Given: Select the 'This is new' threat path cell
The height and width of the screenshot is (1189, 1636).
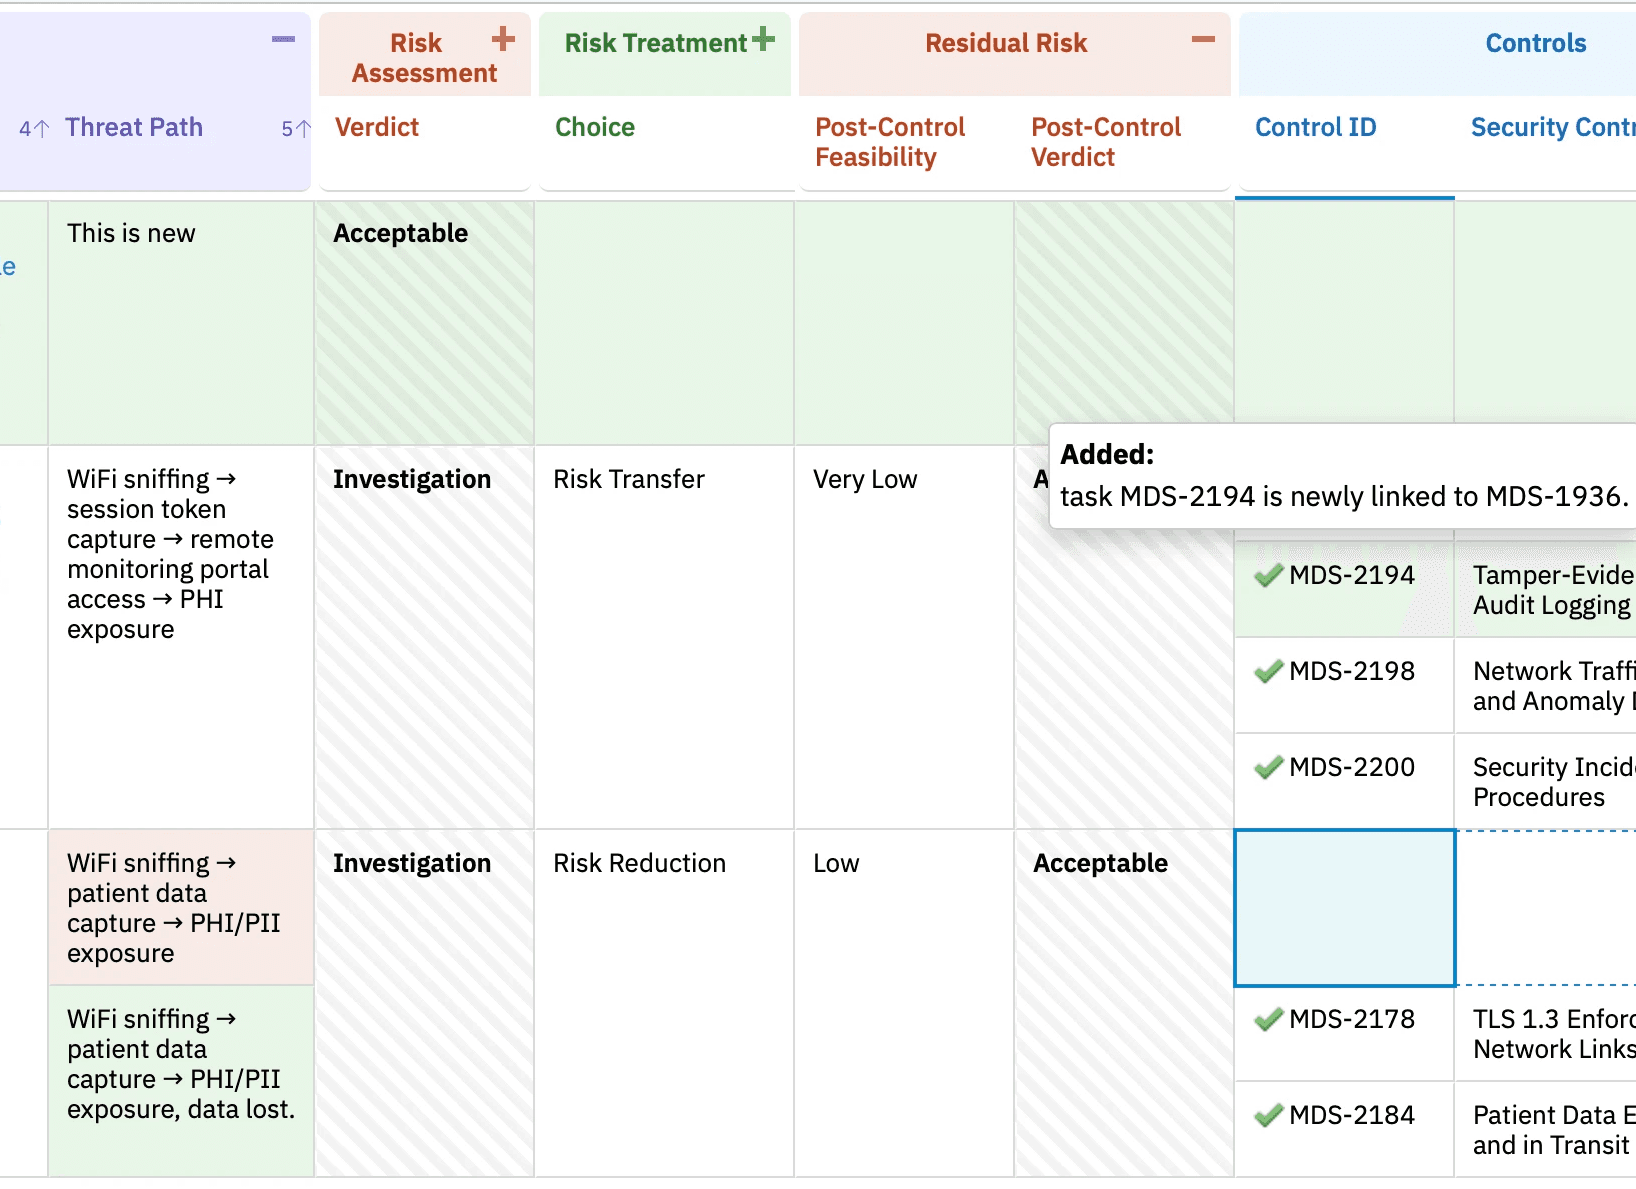Looking at the screenshot, I should [x=181, y=323].
